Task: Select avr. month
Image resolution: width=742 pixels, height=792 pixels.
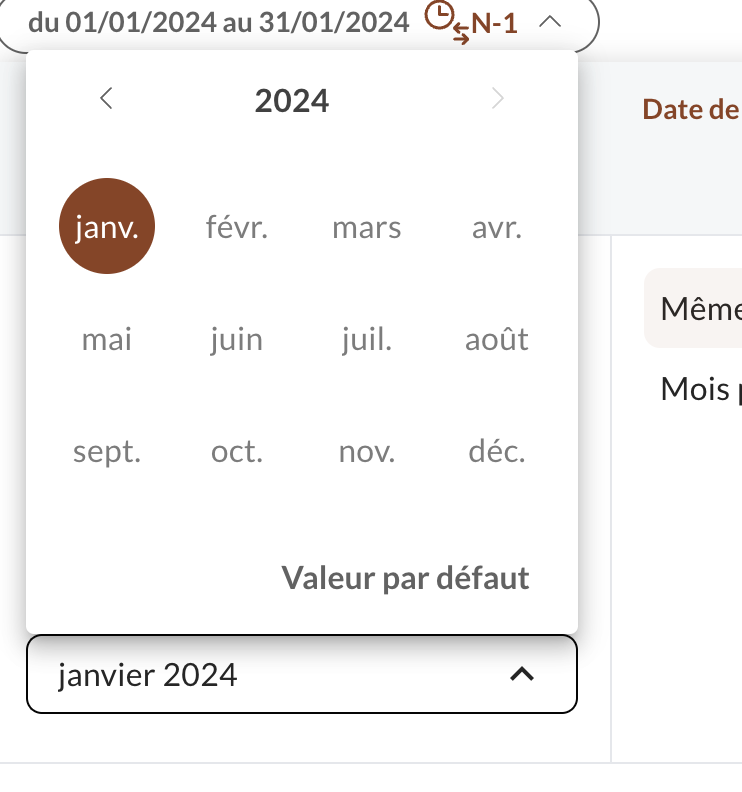Action: [497, 228]
